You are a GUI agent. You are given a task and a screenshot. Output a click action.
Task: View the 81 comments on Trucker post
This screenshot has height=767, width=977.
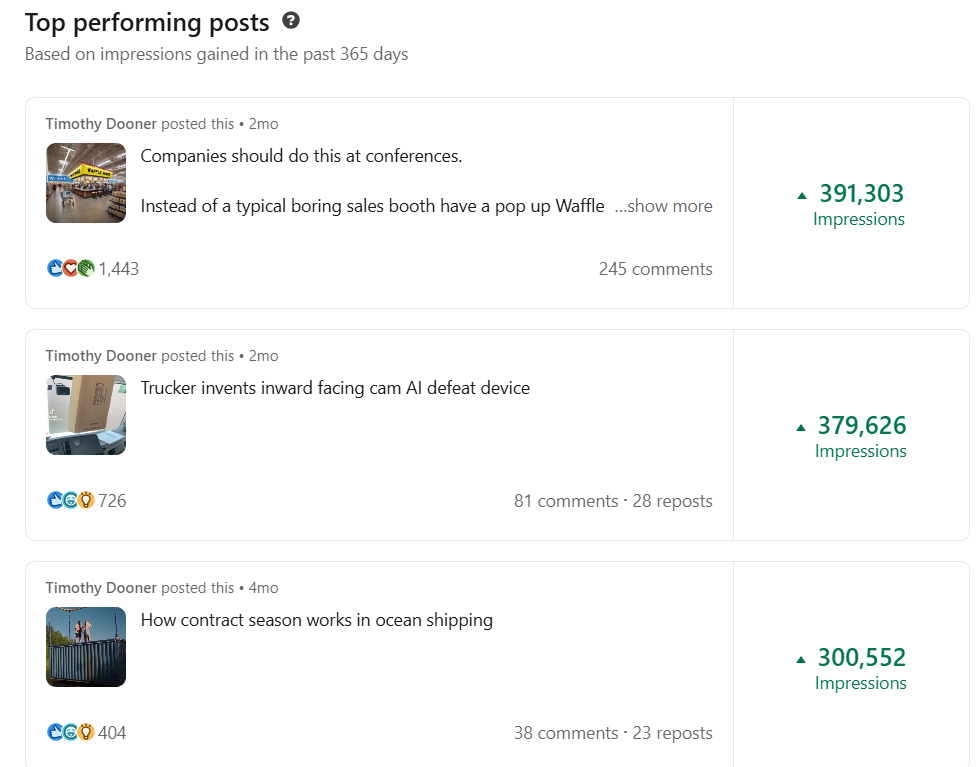(x=565, y=501)
